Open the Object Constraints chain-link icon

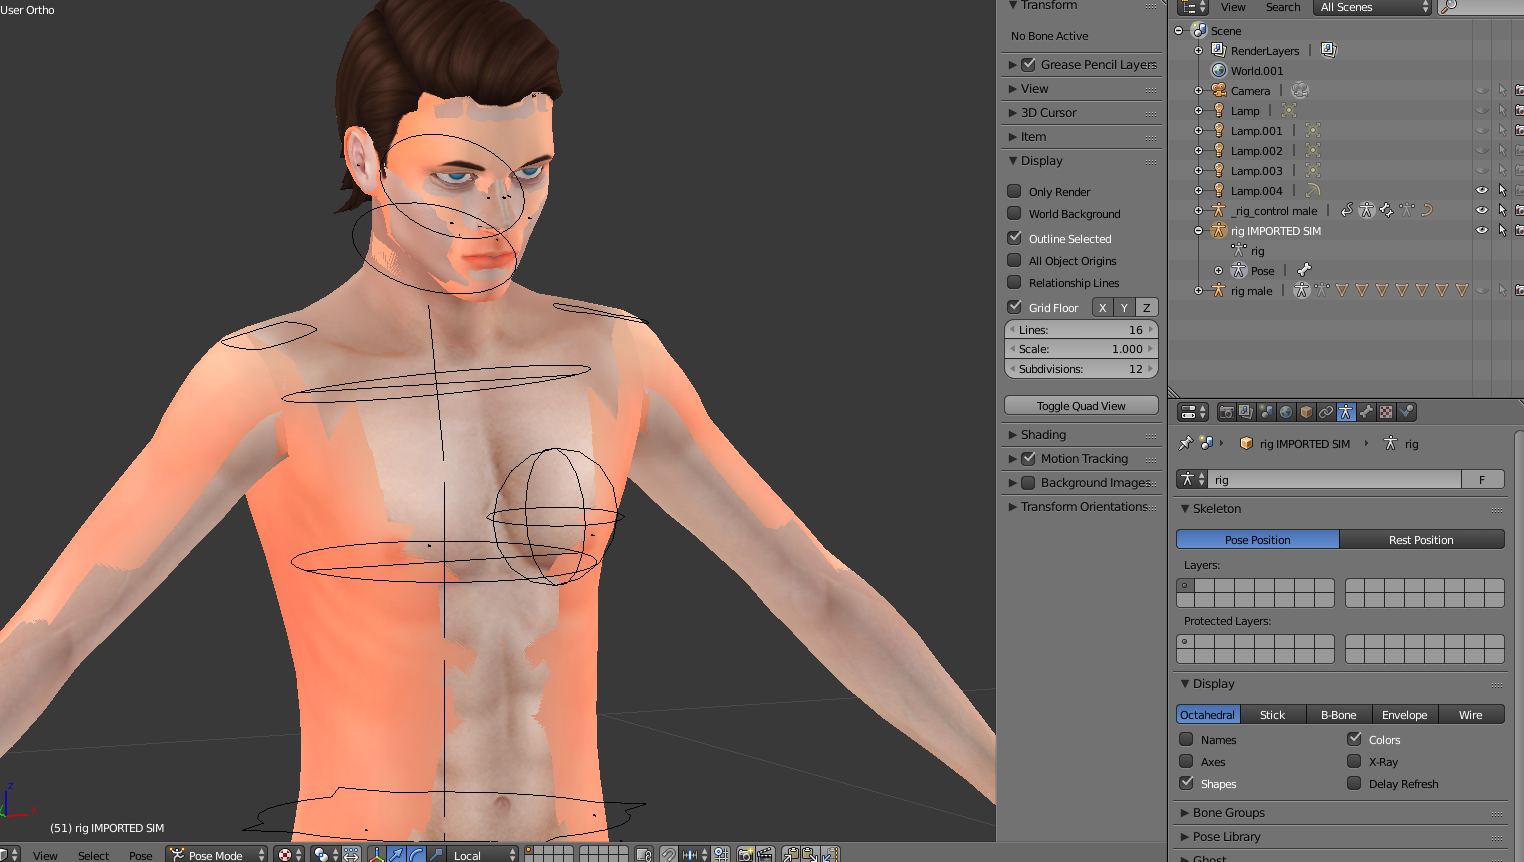[1326, 412]
